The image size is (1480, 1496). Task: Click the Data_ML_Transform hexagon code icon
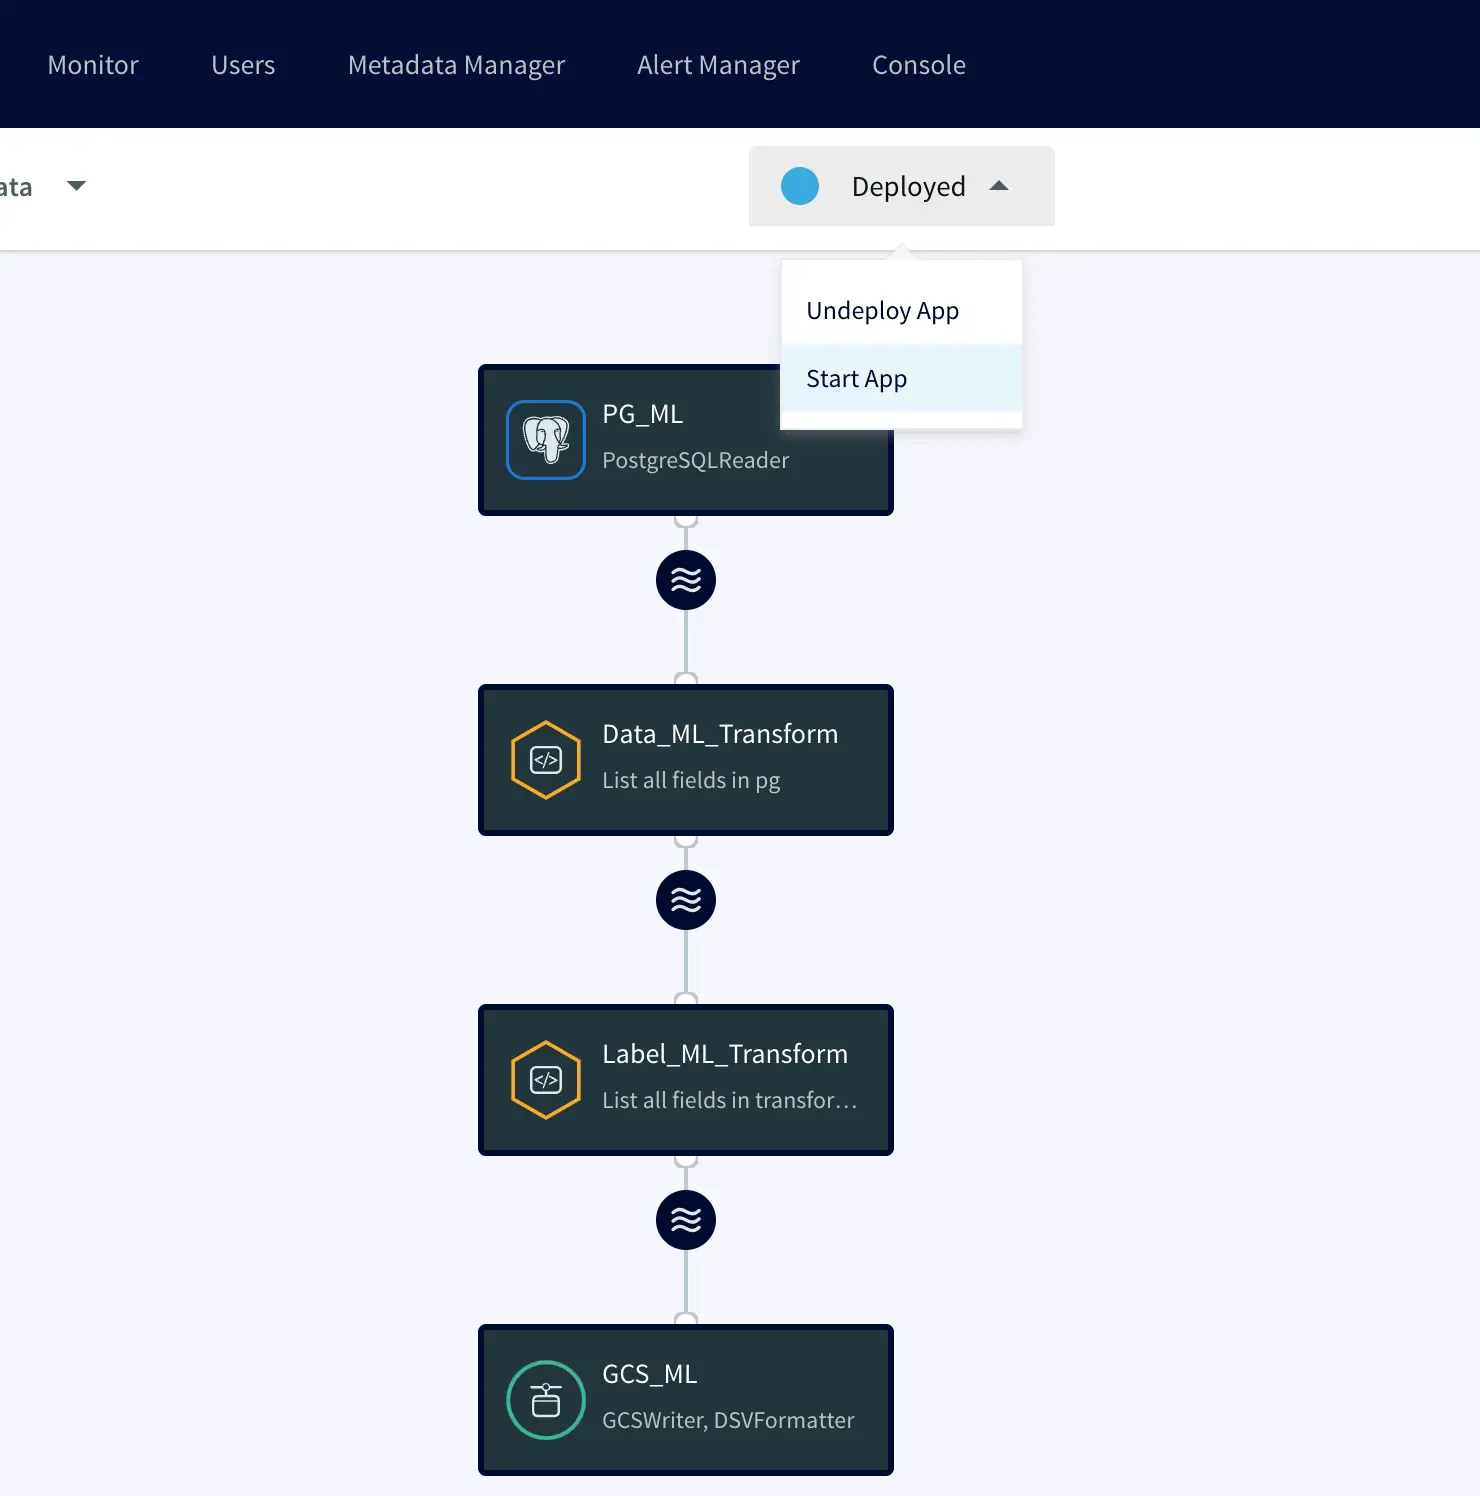[546, 760]
